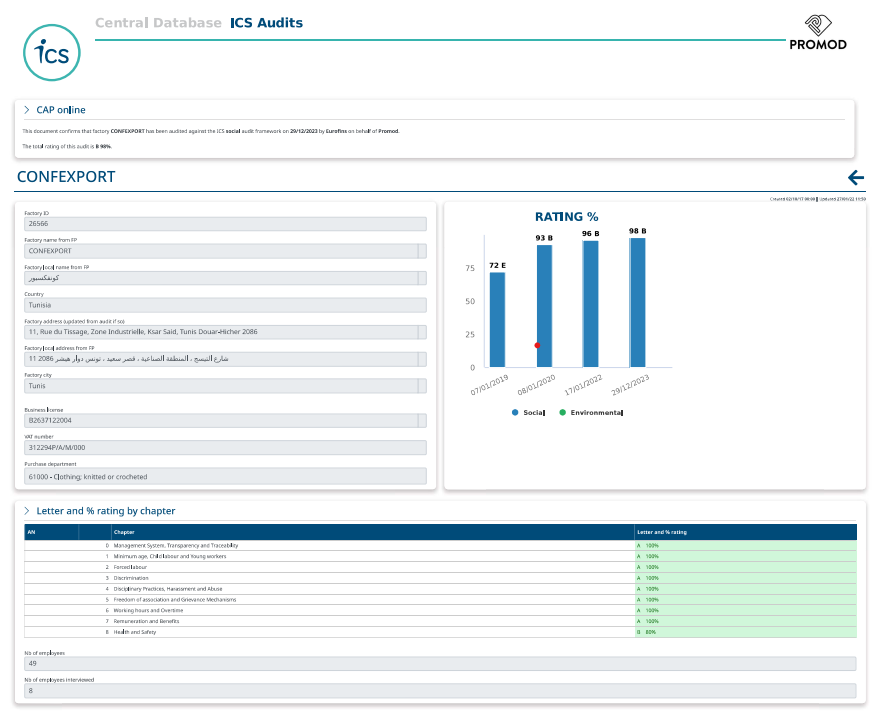
Task: Go back using the left arrow
Action: click(x=855, y=178)
